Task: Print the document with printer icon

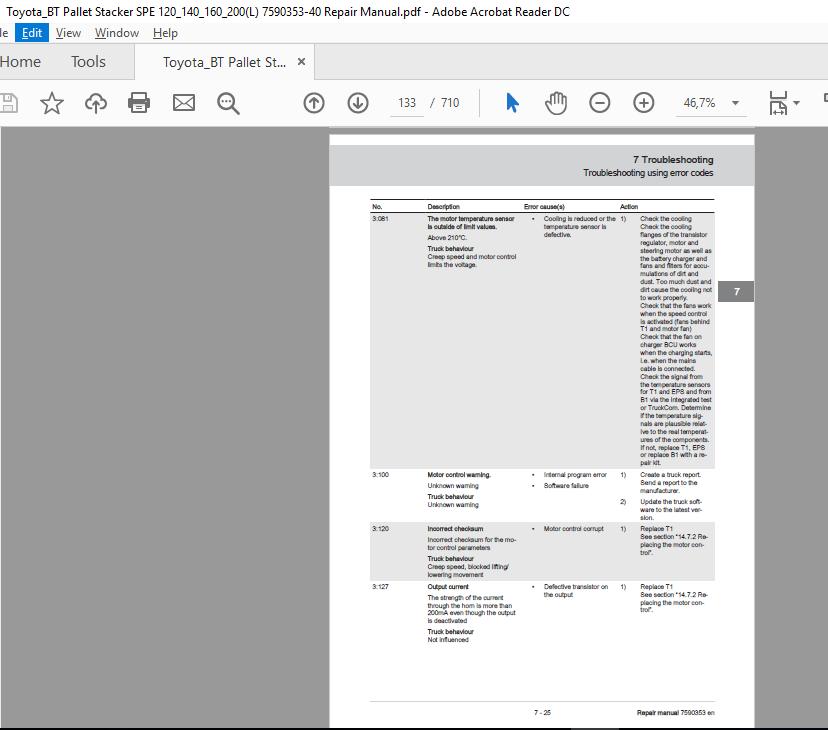Action: click(x=139, y=103)
